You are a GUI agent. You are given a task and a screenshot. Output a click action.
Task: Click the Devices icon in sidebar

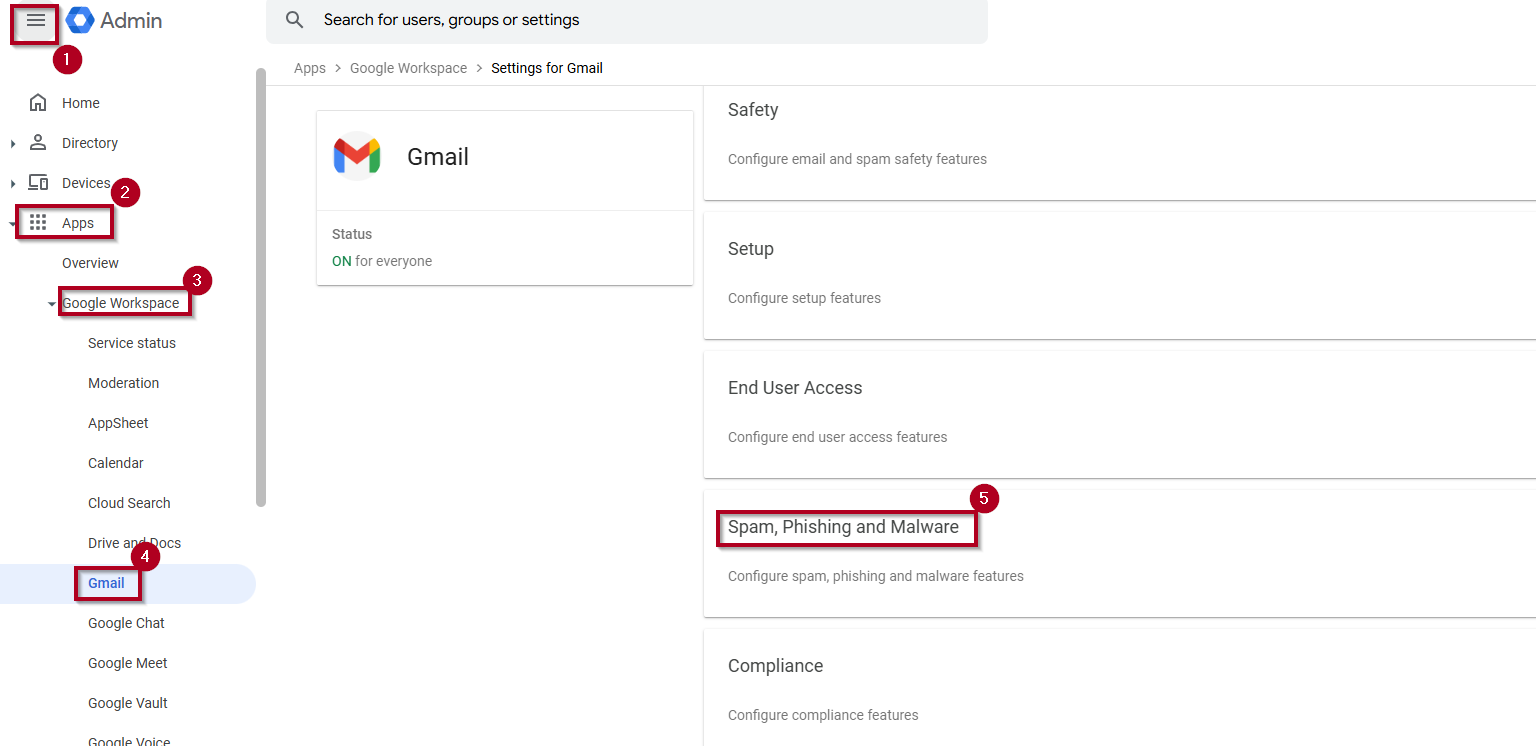tap(38, 183)
